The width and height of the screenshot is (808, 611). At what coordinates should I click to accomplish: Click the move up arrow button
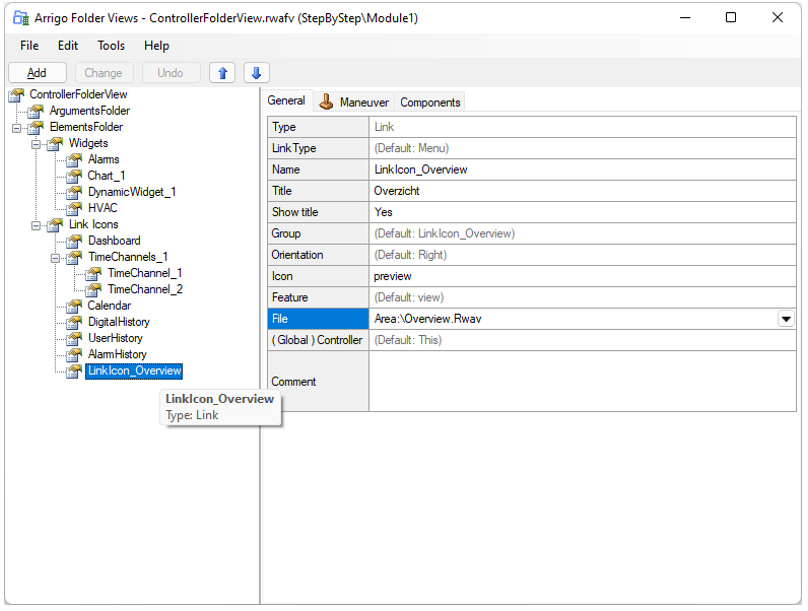(222, 73)
